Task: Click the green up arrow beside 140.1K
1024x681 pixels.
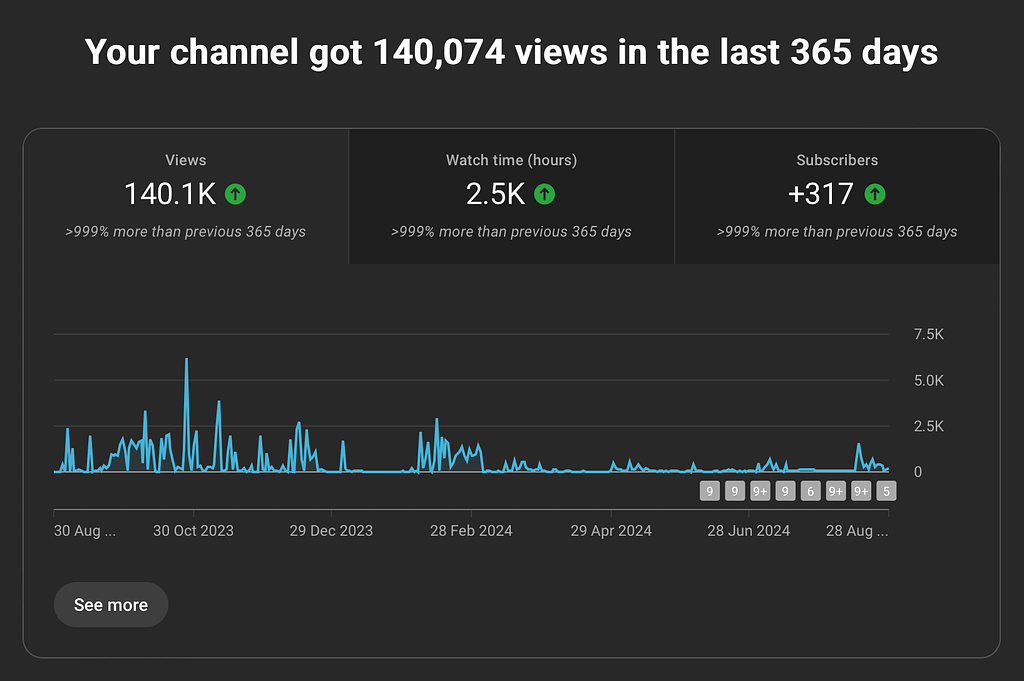Action: pyautogui.click(x=235, y=194)
